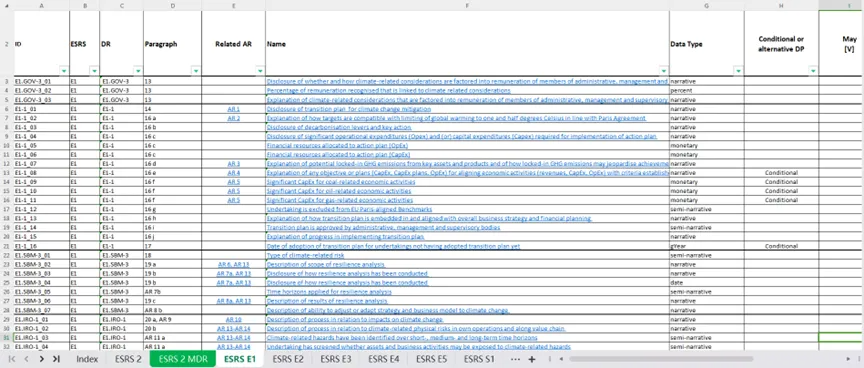Add a new sheet with plus icon

532,359
